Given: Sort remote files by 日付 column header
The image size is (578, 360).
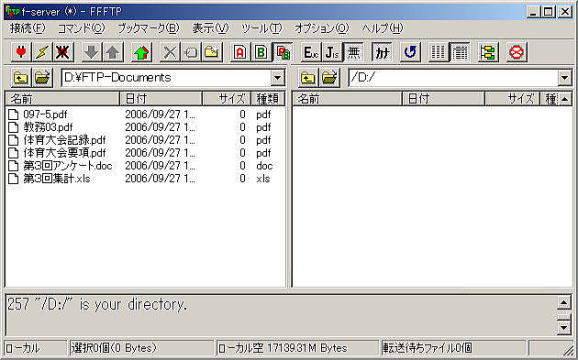Looking at the screenshot, I should pos(443,98).
